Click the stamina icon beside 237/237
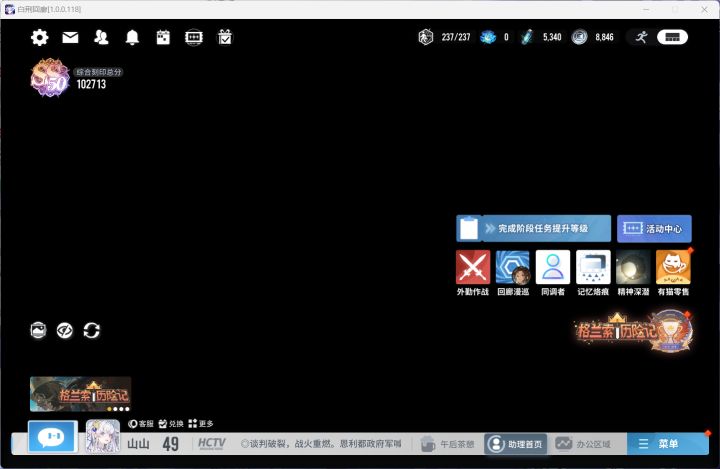 point(426,37)
